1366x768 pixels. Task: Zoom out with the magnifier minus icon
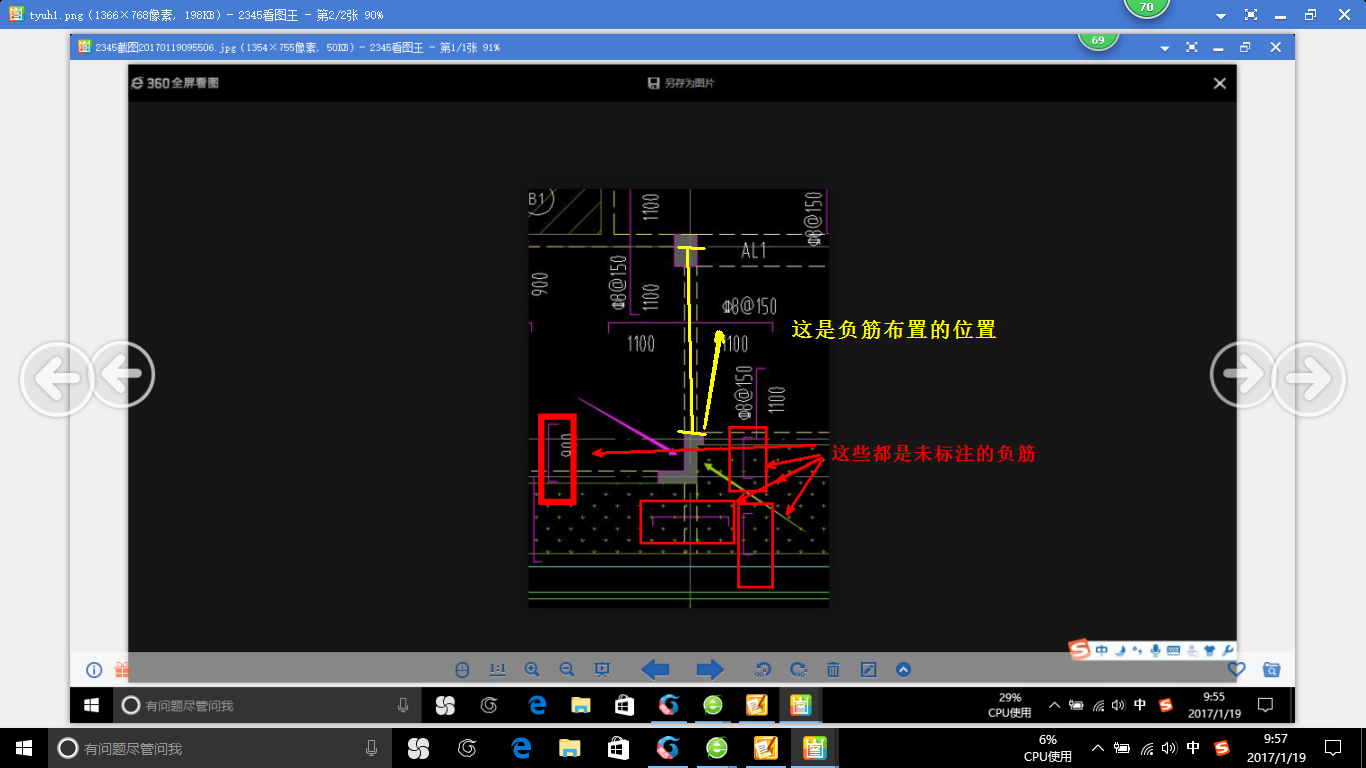click(x=566, y=670)
